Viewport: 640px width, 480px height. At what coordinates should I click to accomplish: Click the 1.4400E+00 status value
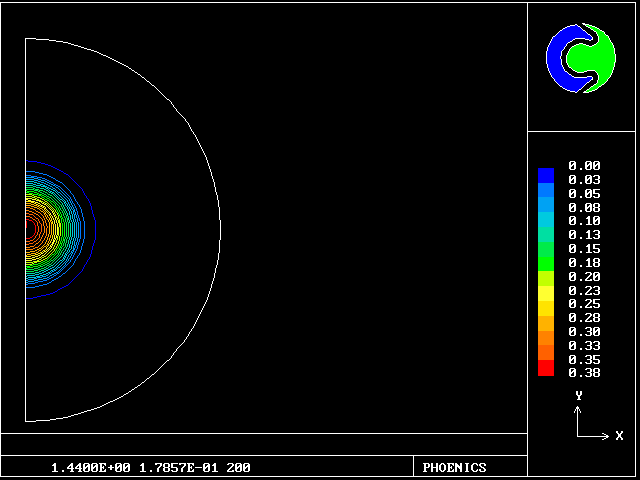(x=90, y=468)
